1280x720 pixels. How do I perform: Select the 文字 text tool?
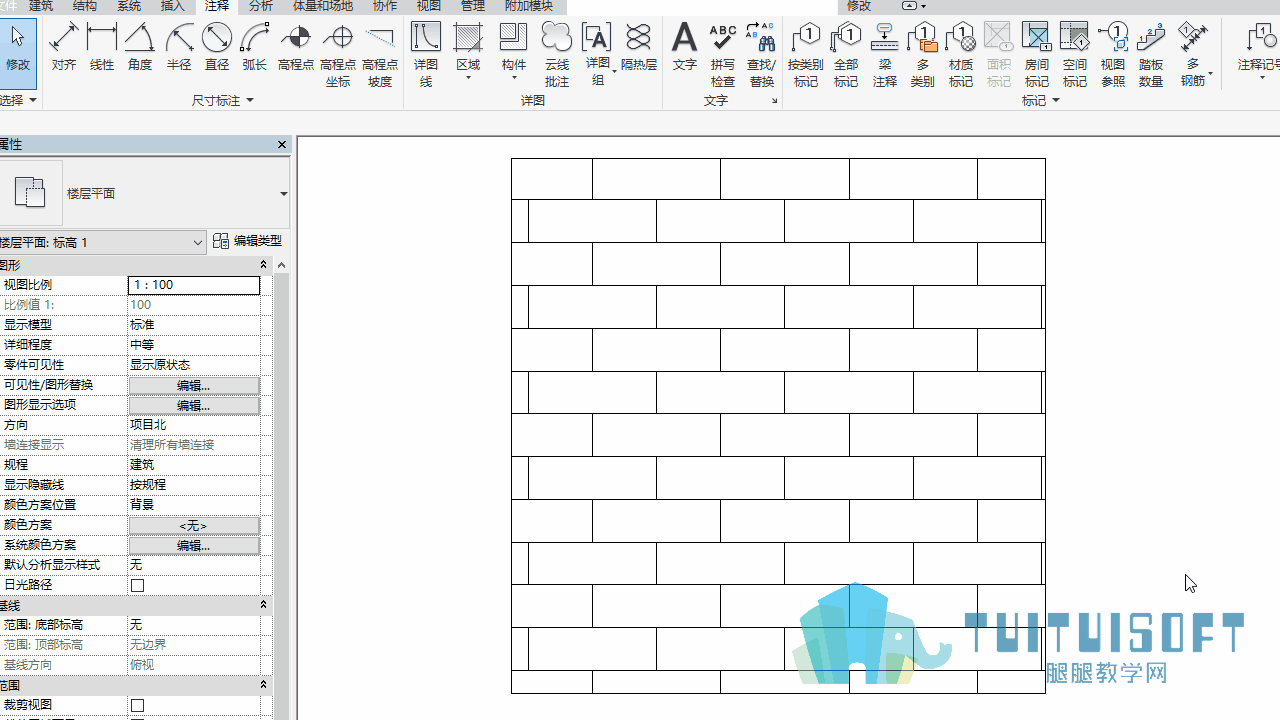tap(685, 47)
